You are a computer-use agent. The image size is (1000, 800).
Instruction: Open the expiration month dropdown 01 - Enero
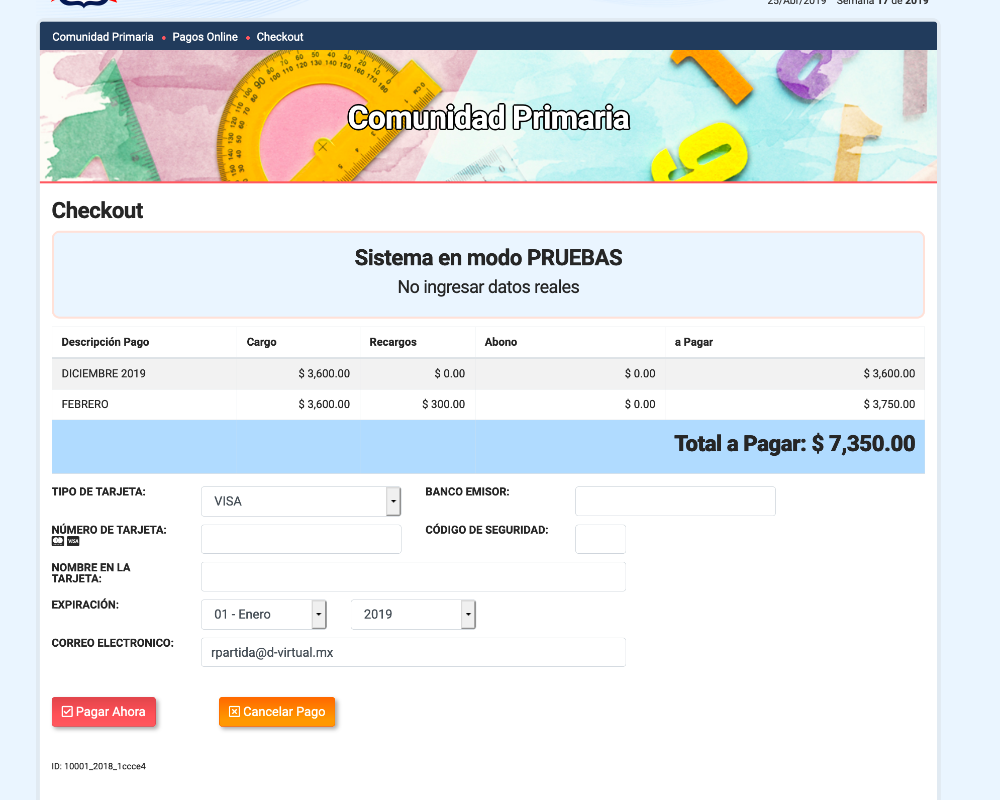(x=264, y=614)
